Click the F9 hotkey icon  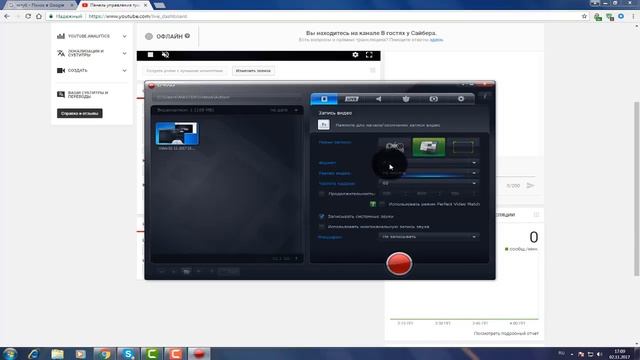(x=324, y=124)
